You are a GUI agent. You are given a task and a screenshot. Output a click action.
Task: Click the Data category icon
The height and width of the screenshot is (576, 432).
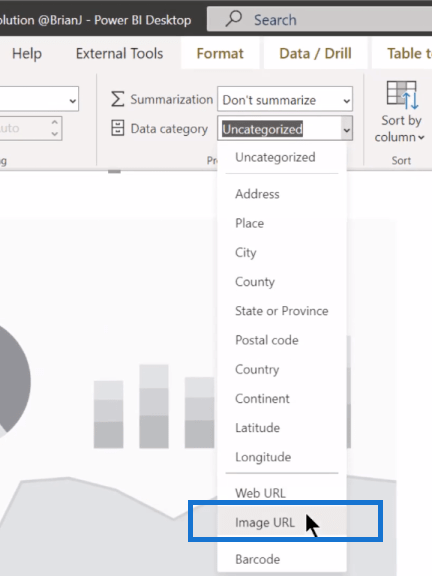click(118, 129)
